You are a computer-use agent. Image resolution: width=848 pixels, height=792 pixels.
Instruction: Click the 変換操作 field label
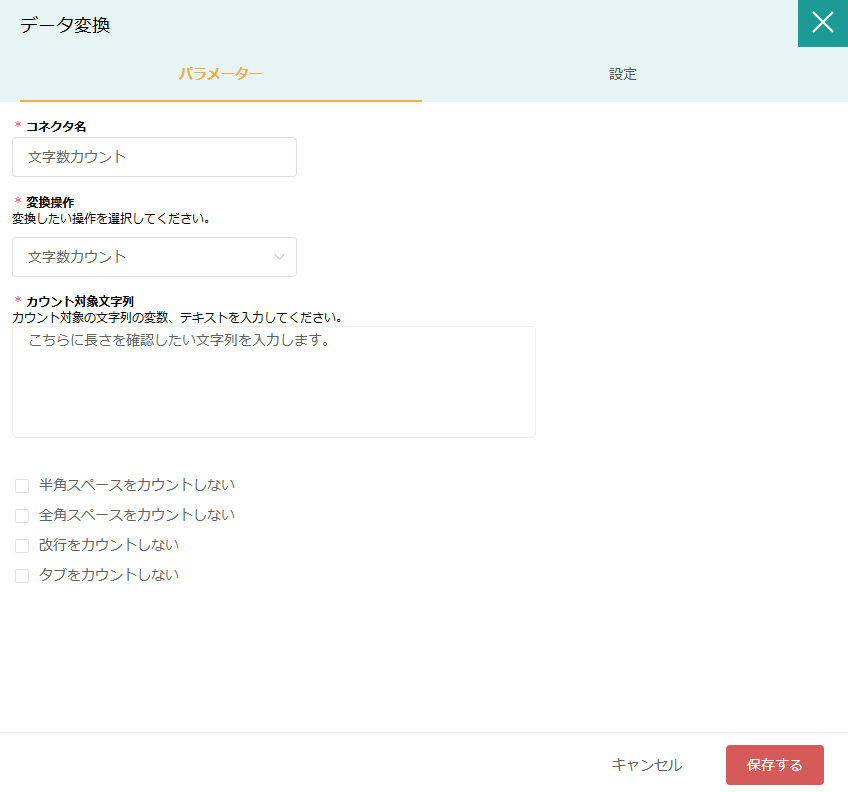[x=50, y=202]
